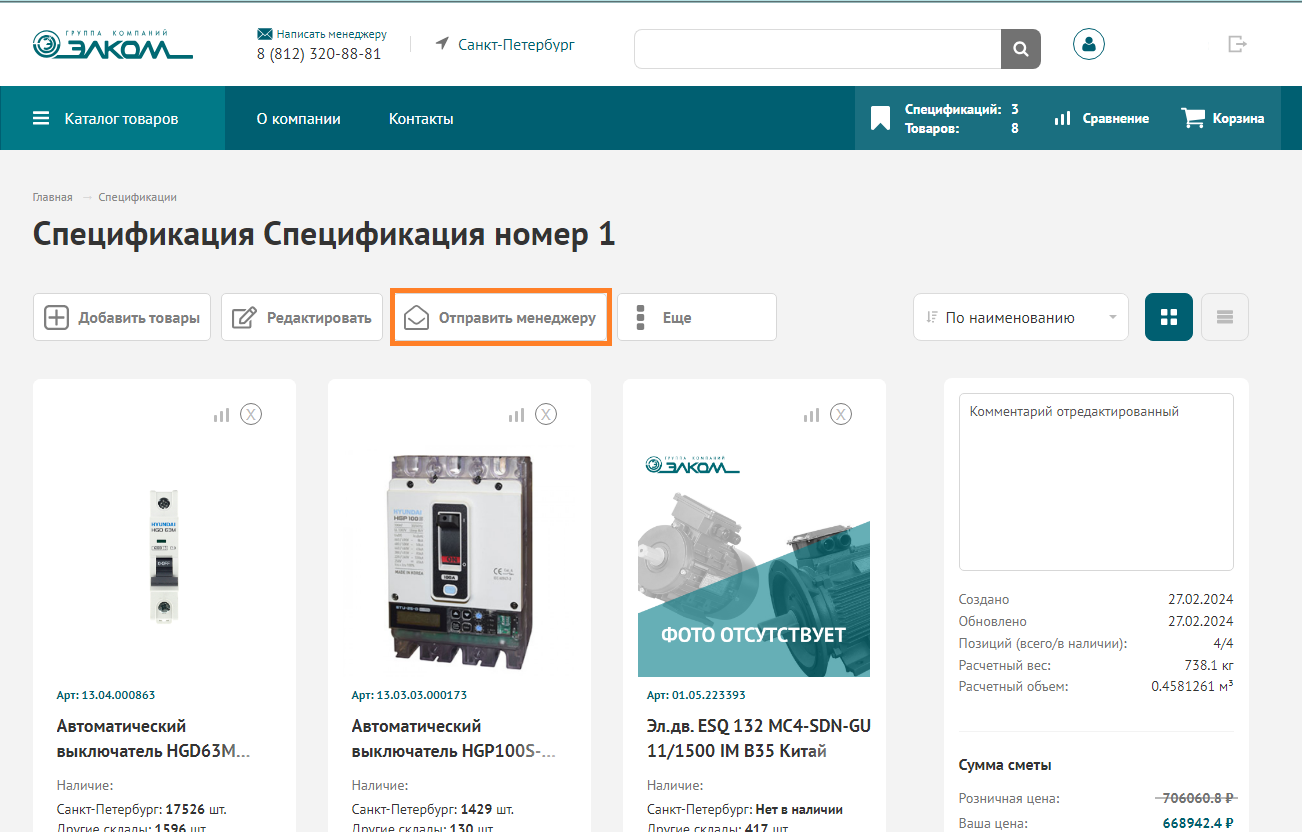Viewport: 1302px width, 832px height.
Task: Switch to list view
Action: (1224, 317)
